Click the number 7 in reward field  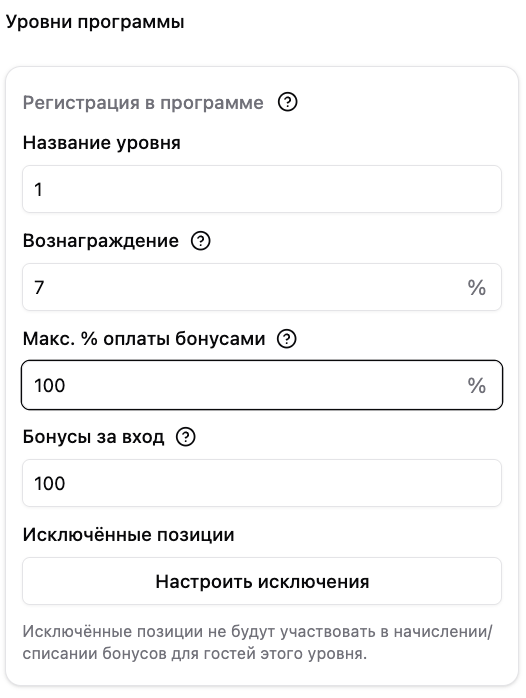(x=39, y=288)
